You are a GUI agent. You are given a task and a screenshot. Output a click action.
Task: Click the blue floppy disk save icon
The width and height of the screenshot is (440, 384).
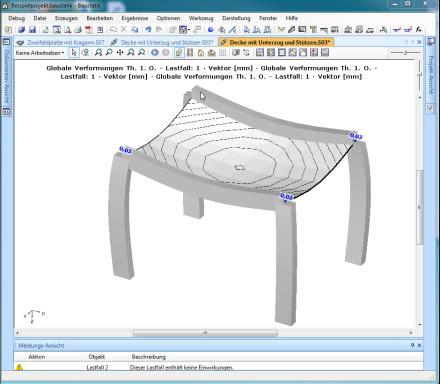coord(32,29)
